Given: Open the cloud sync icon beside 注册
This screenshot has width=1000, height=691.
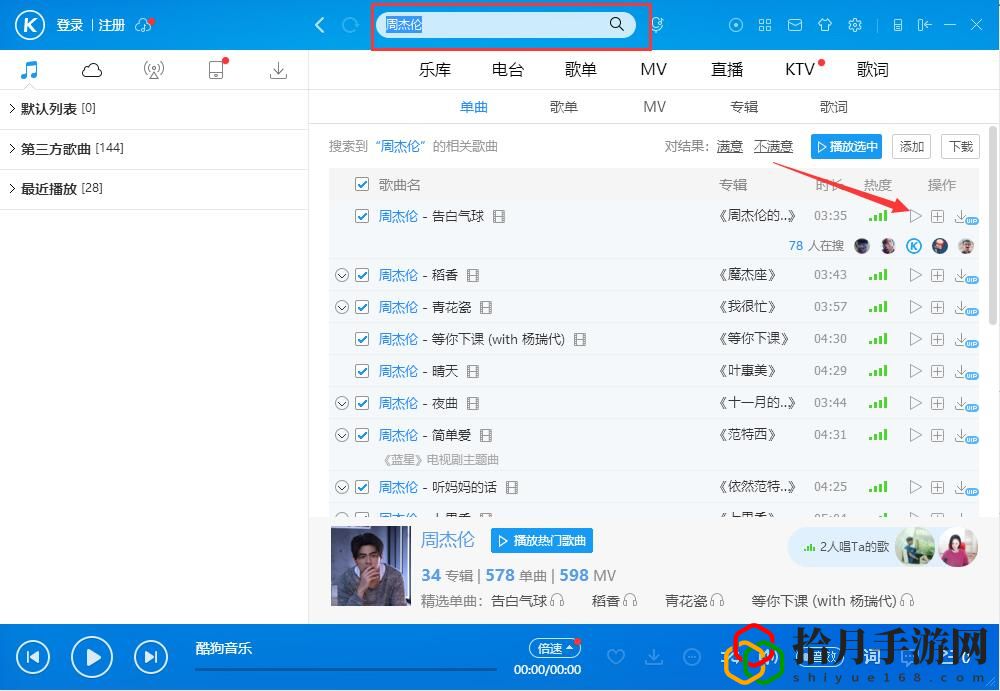Looking at the screenshot, I should point(144,25).
